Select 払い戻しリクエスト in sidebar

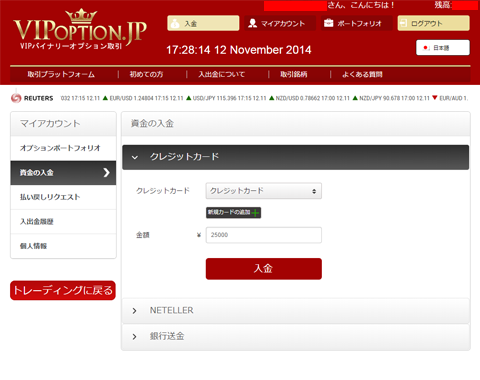coord(63,197)
